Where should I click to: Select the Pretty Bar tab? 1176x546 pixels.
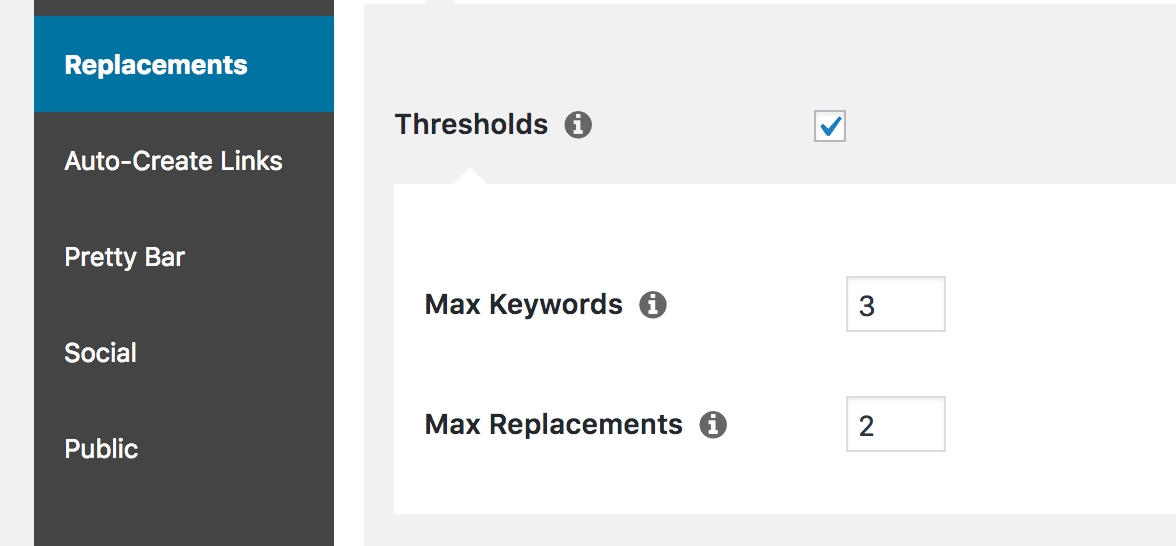point(124,257)
